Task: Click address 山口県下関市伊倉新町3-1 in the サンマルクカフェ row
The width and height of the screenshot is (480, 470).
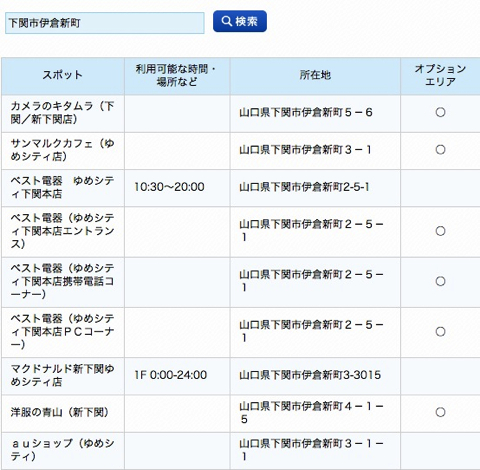Action: click(x=305, y=150)
